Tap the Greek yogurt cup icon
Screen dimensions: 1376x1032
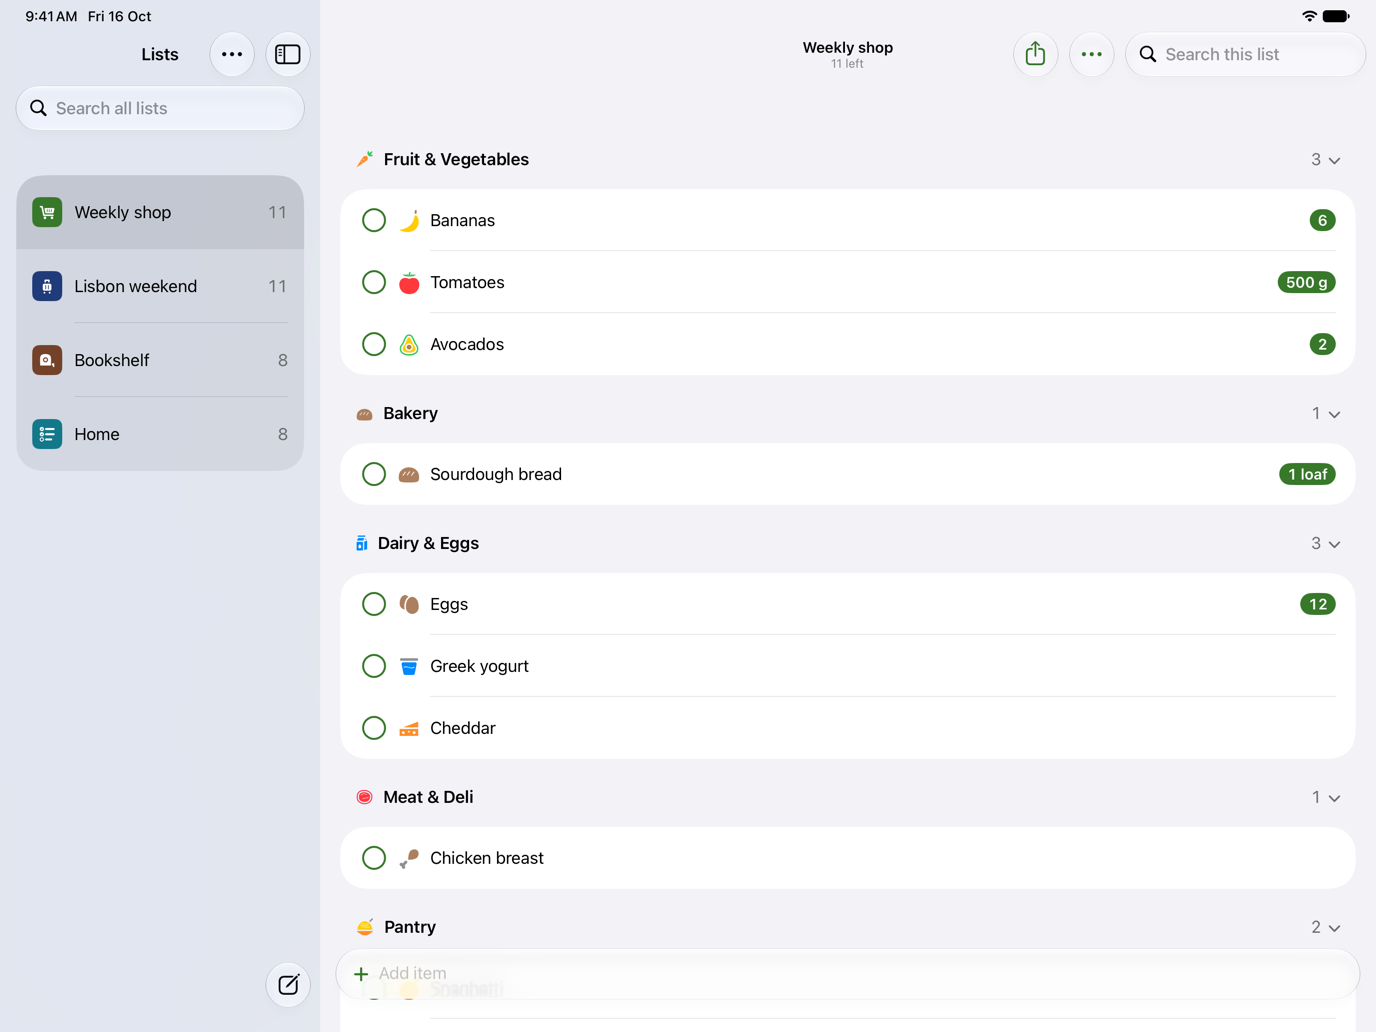409,666
